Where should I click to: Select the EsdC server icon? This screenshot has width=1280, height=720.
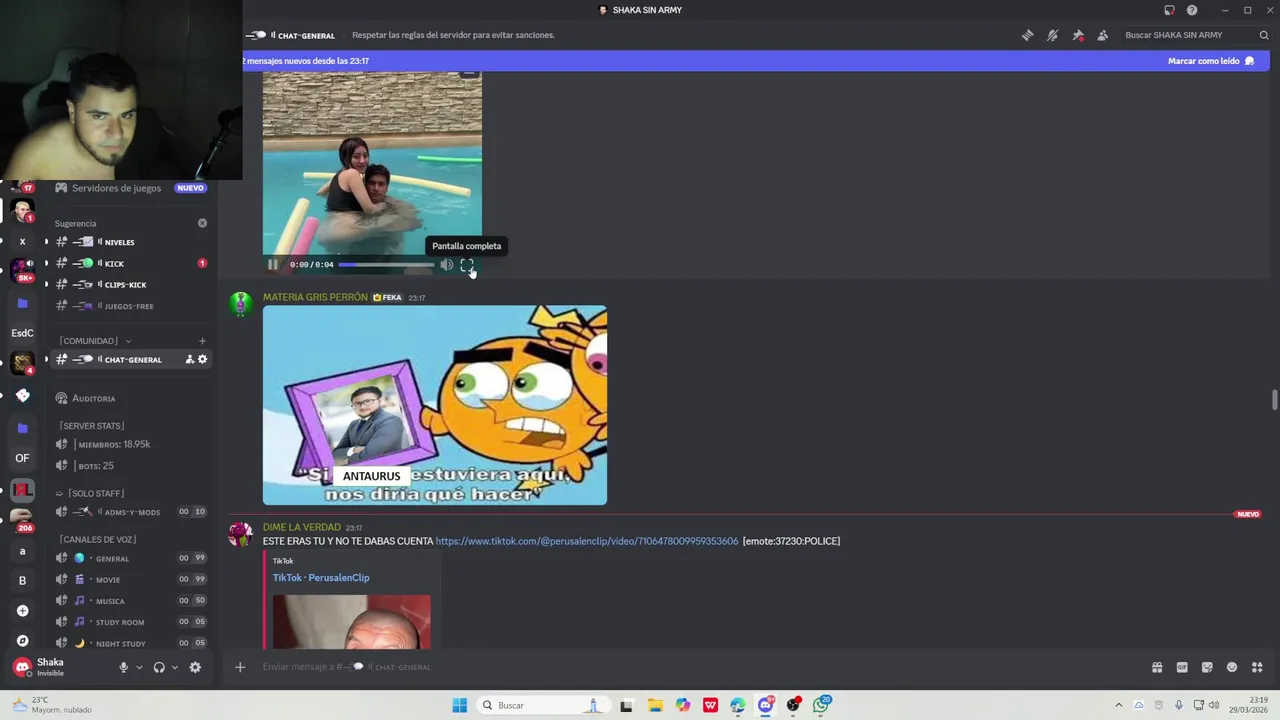pyautogui.click(x=22, y=333)
